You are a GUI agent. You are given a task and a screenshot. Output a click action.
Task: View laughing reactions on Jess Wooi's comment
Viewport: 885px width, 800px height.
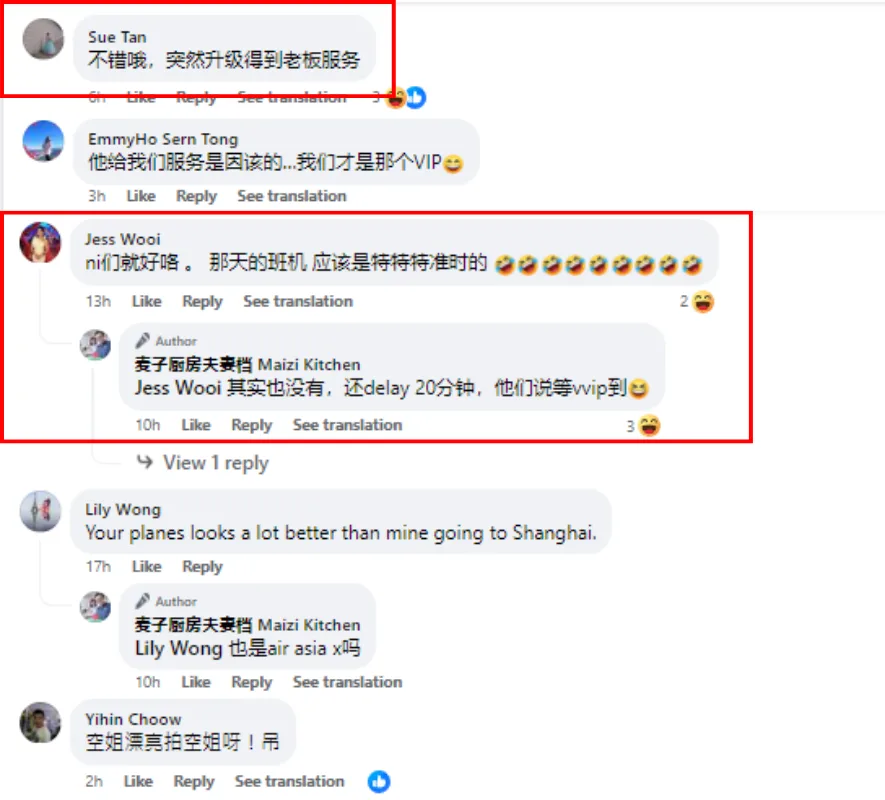[x=698, y=301]
